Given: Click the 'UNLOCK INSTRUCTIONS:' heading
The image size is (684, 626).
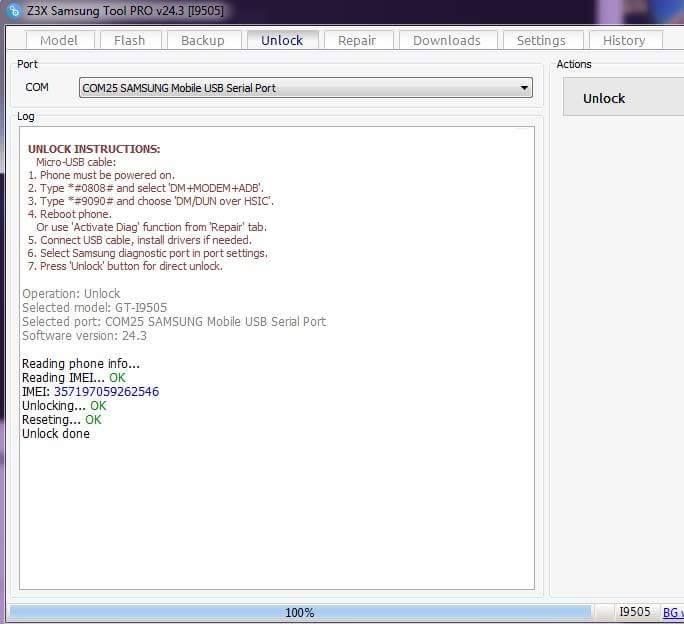Looking at the screenshot, I should click(94, 149).
